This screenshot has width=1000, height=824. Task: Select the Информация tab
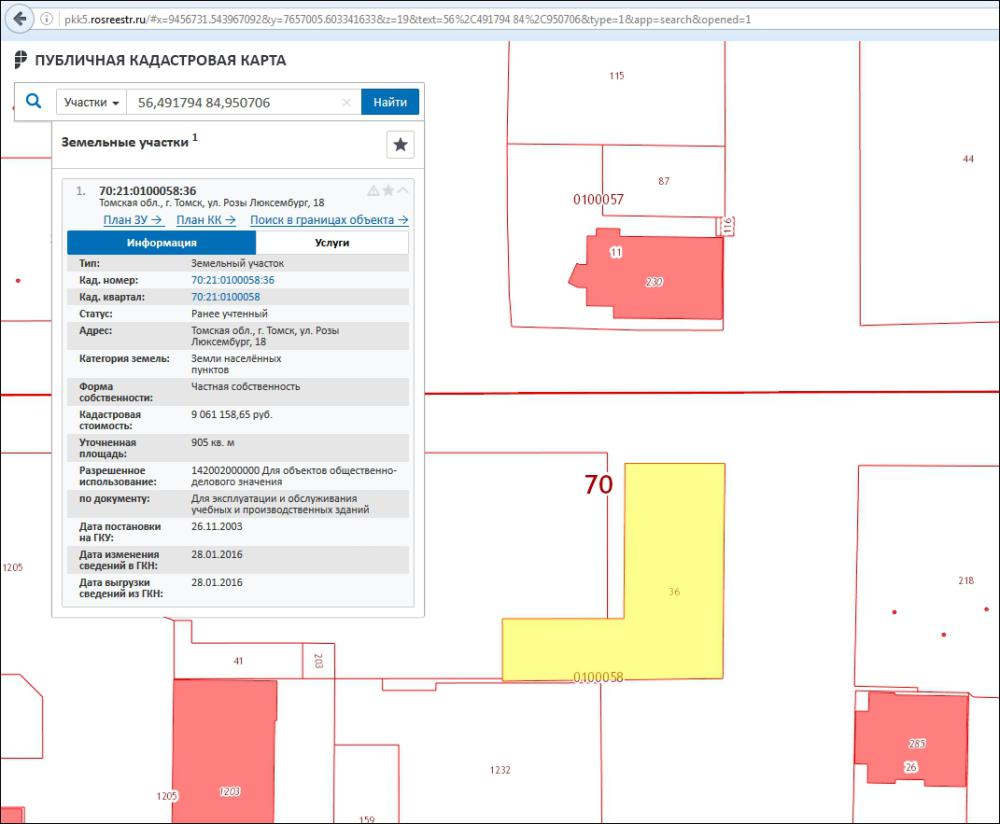coord(161,243)
